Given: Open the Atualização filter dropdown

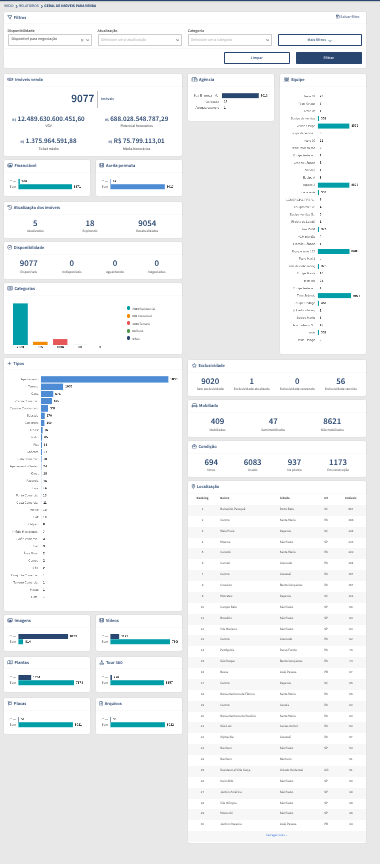Looking at the screenshot, I should click(x=140, y=40).
